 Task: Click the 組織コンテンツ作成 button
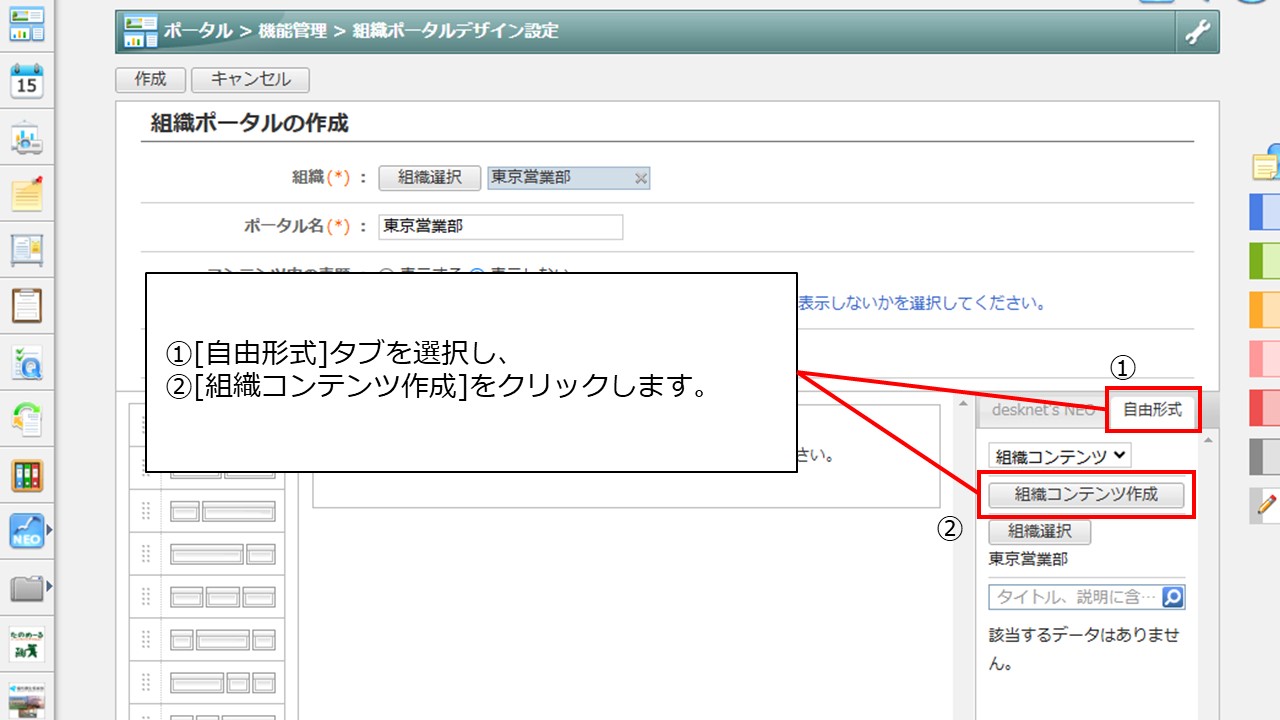pyautogui.click(x=1086, y=494)
